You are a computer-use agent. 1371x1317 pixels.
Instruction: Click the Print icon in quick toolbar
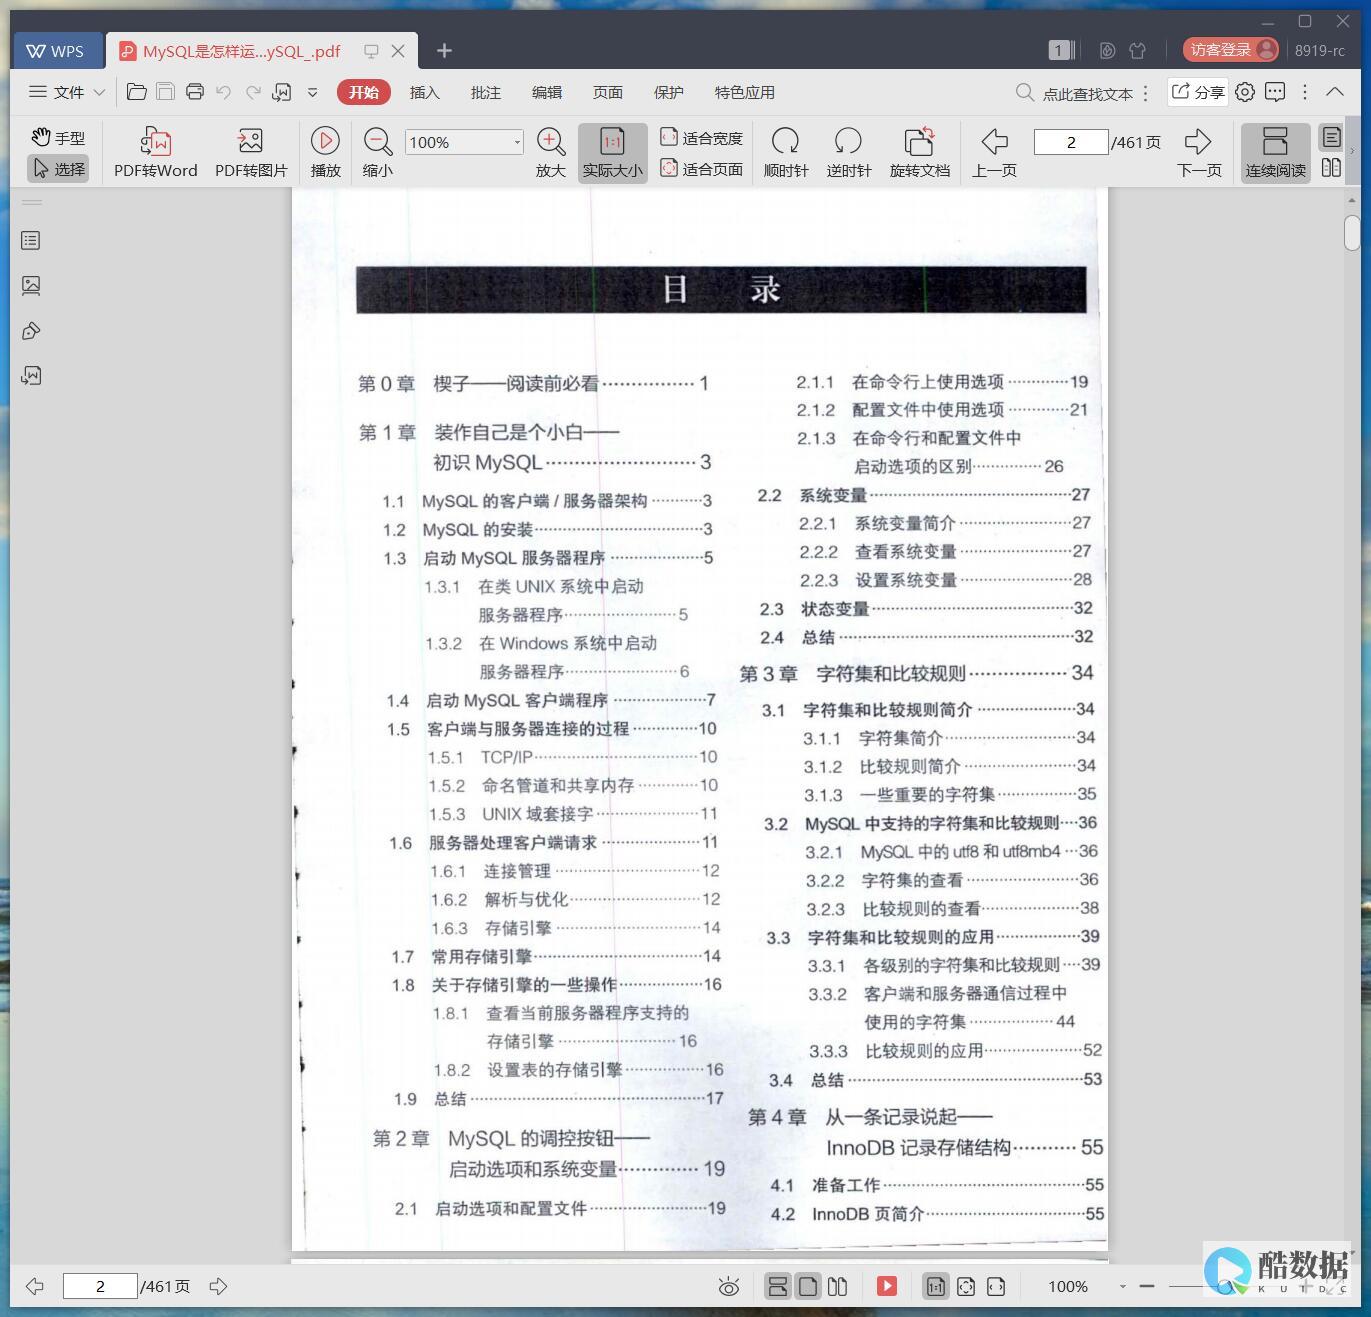click(x=195, y=92)
